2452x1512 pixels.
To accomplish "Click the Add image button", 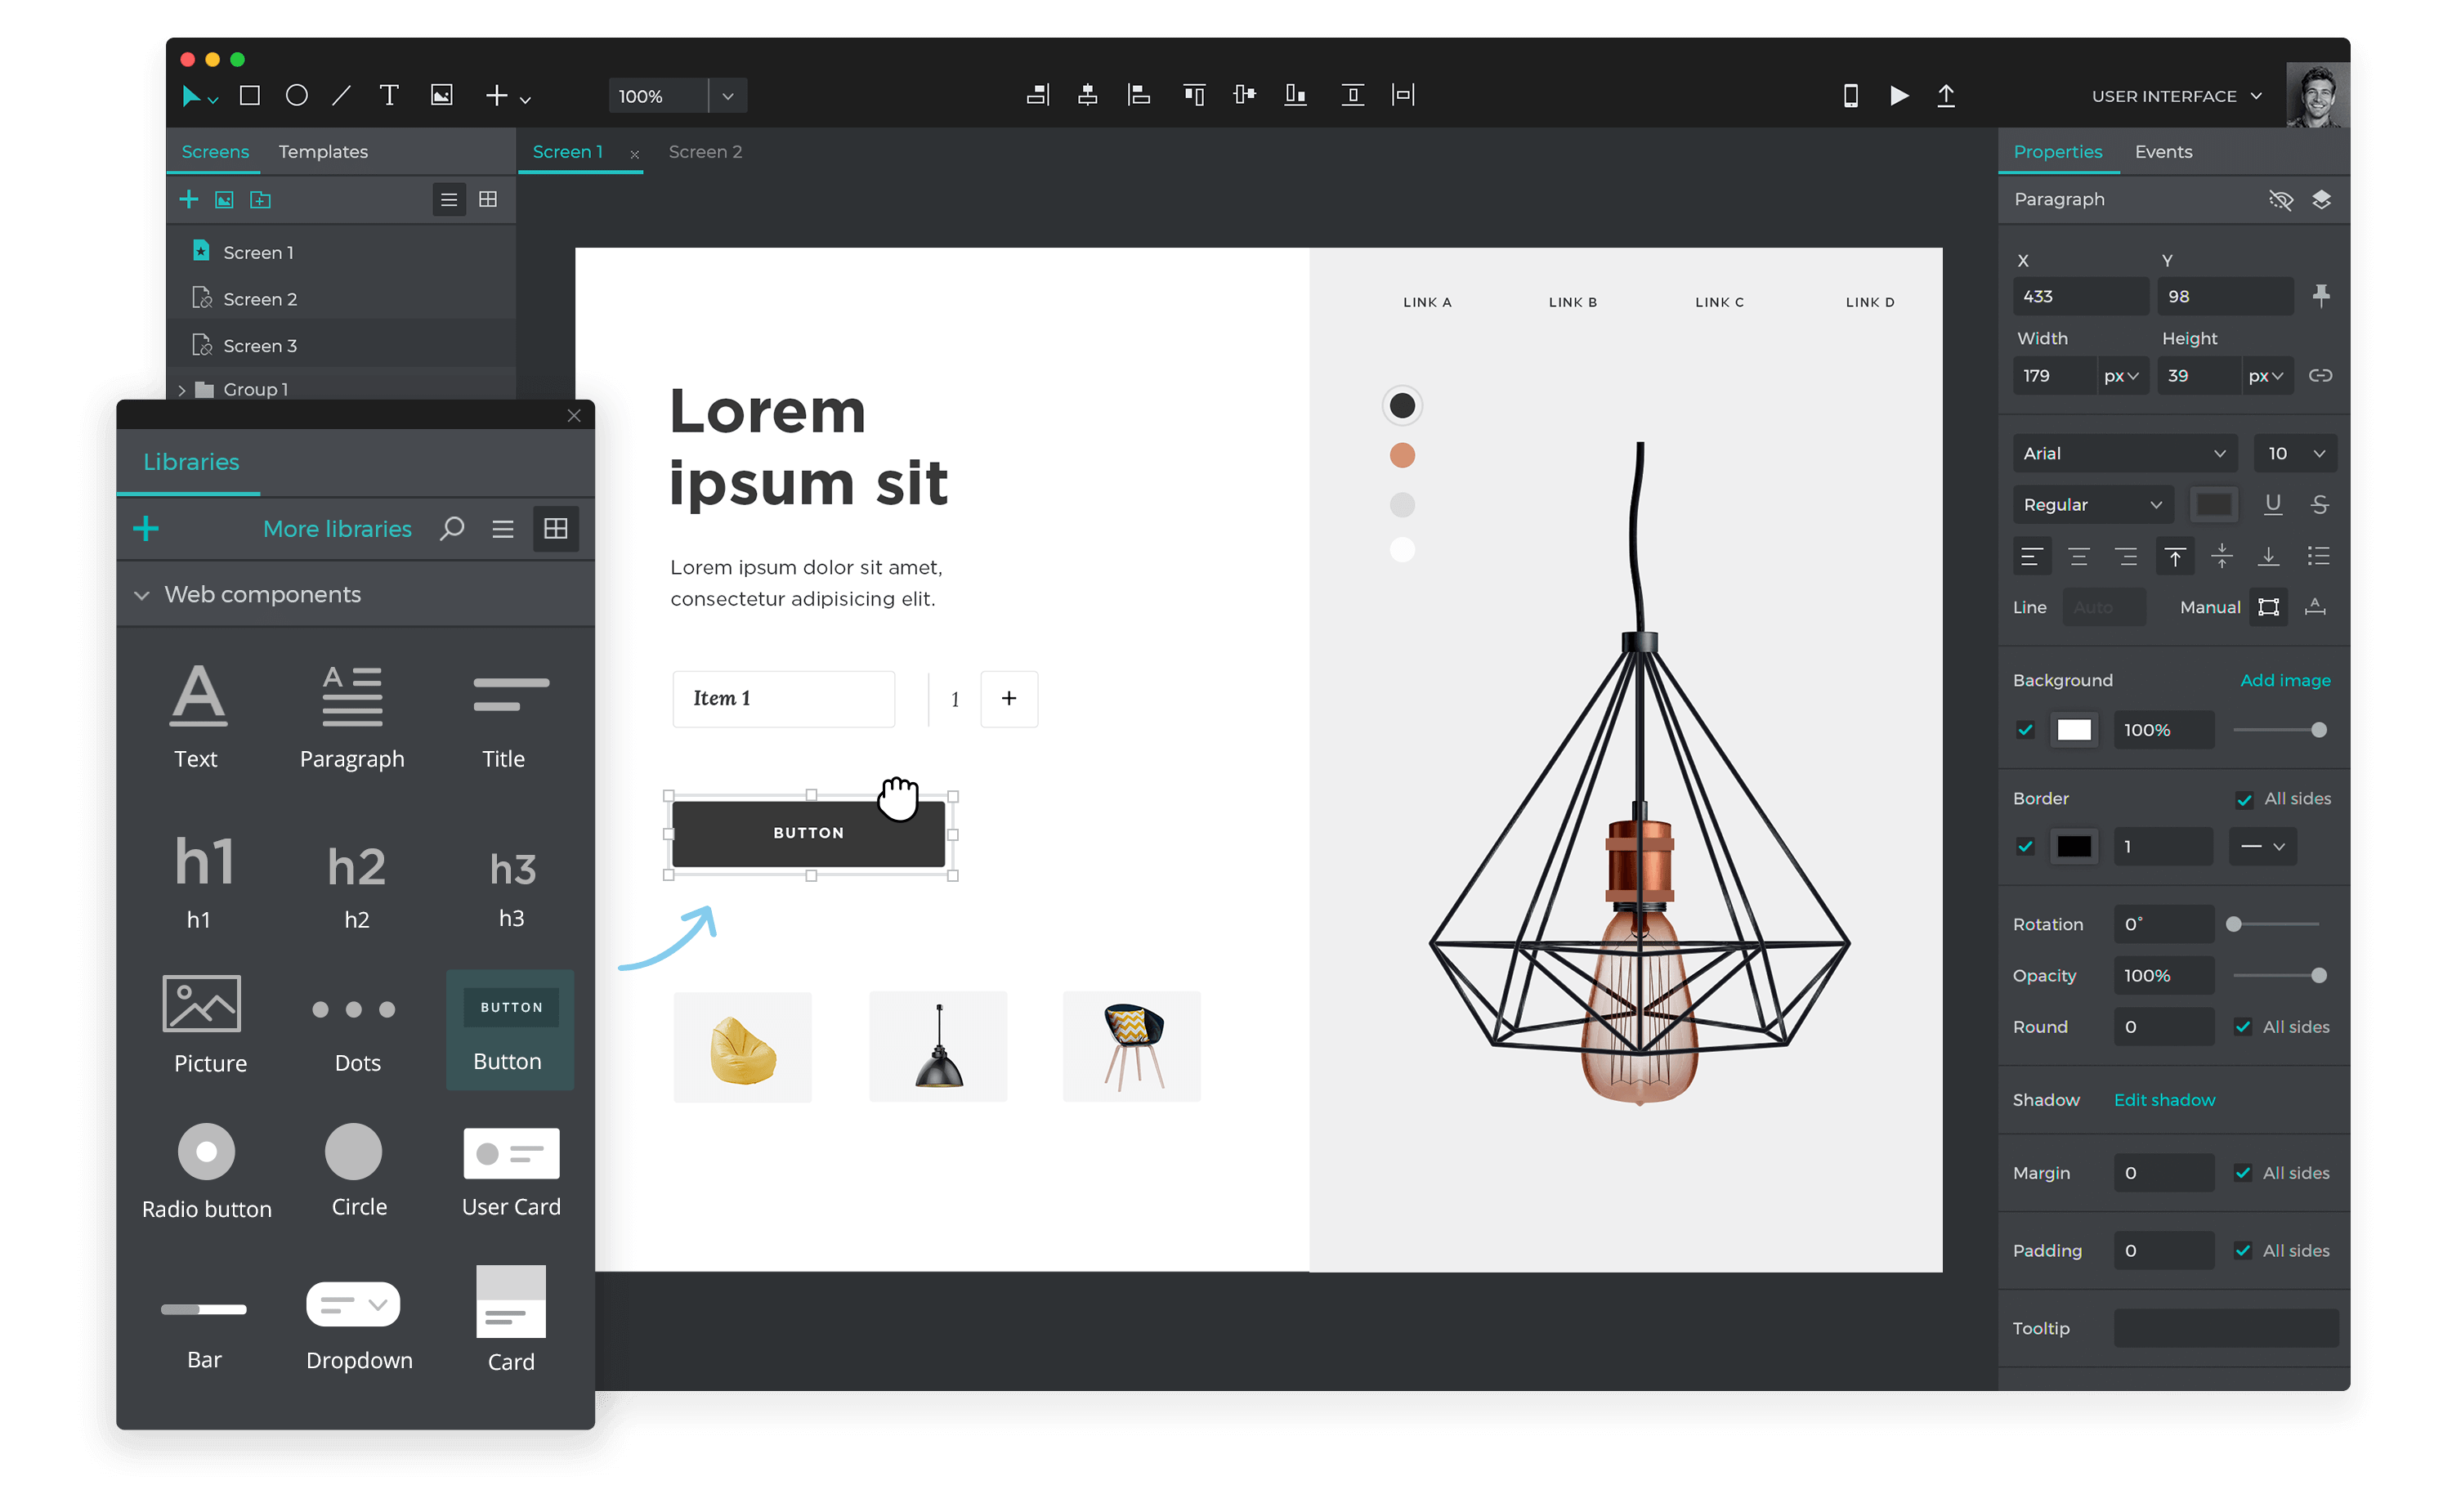I will click(x=2282, y=680).
